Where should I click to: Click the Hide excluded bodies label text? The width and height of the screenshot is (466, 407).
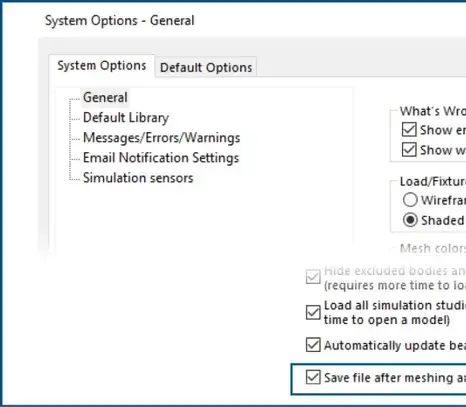tap(395, 278)
